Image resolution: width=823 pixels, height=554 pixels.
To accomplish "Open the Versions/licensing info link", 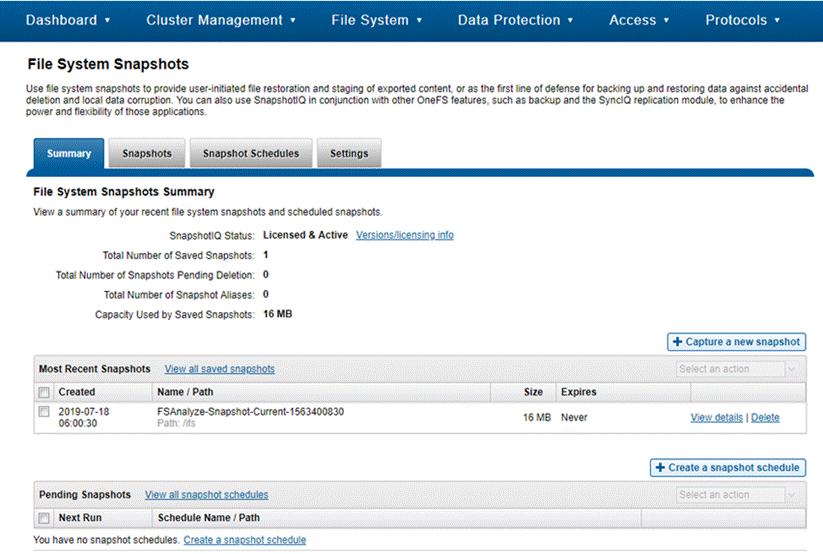I will click(404, 235).
